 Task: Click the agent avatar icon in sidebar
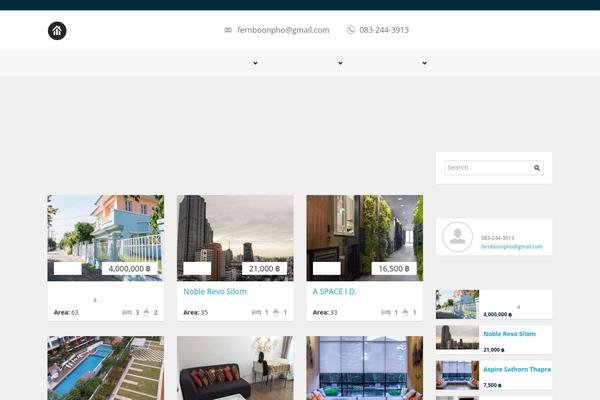[457, 237]
